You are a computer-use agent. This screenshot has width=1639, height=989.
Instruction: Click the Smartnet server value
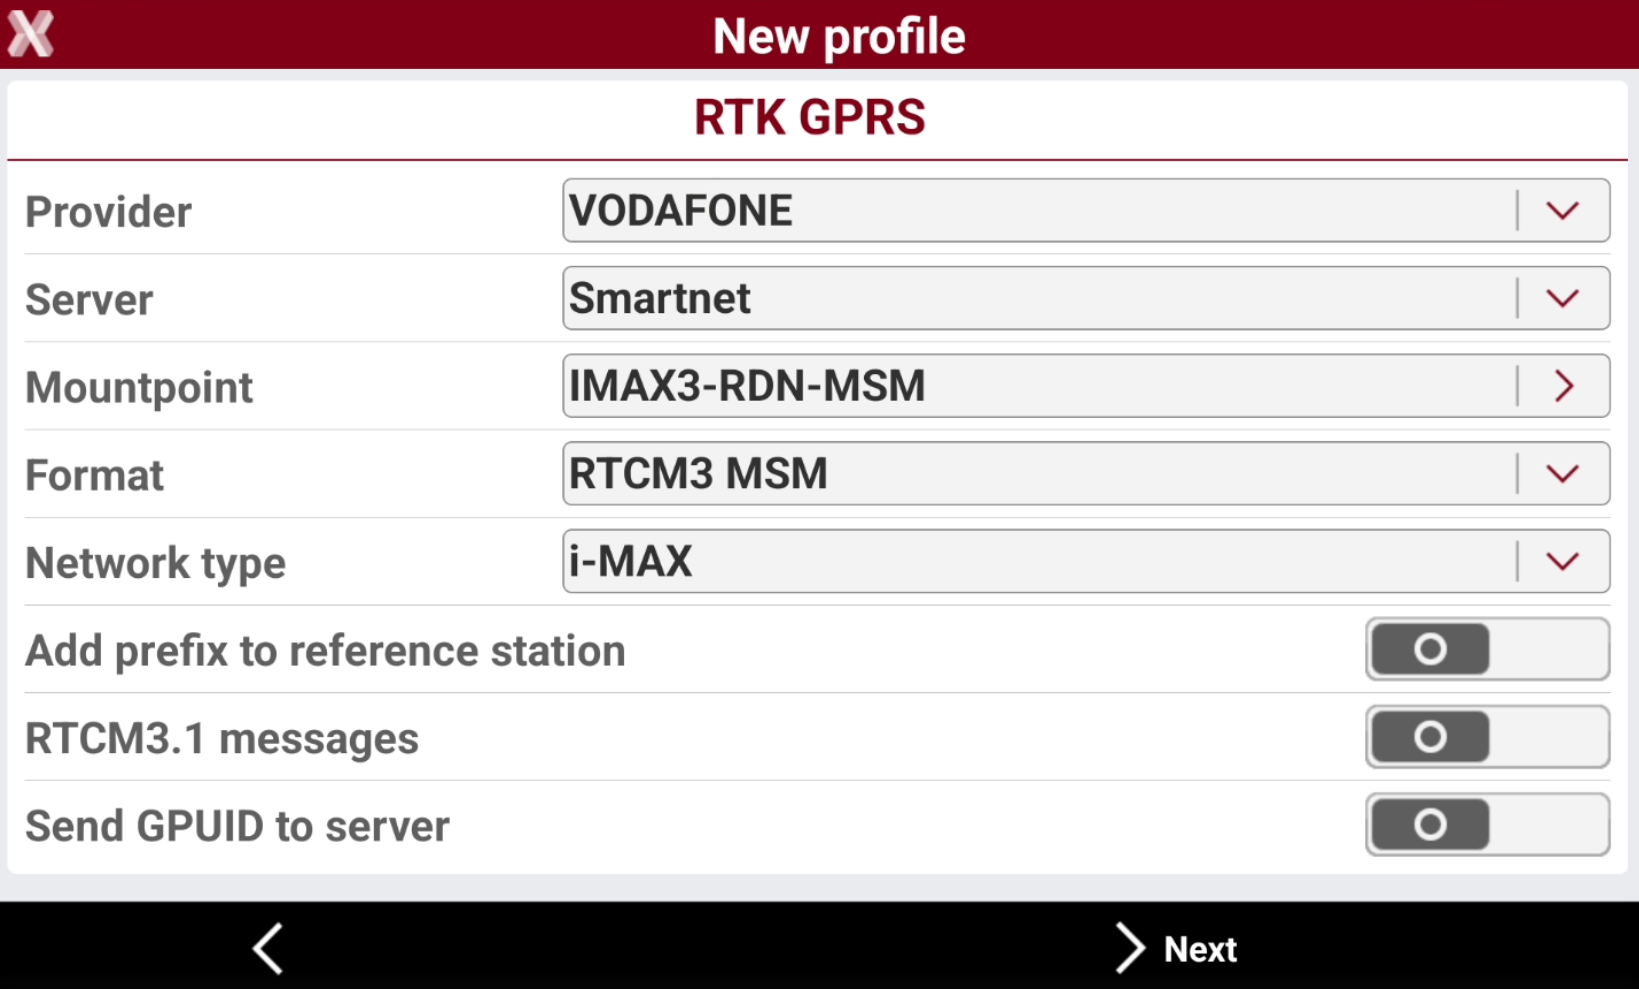(x=660, y=298)
